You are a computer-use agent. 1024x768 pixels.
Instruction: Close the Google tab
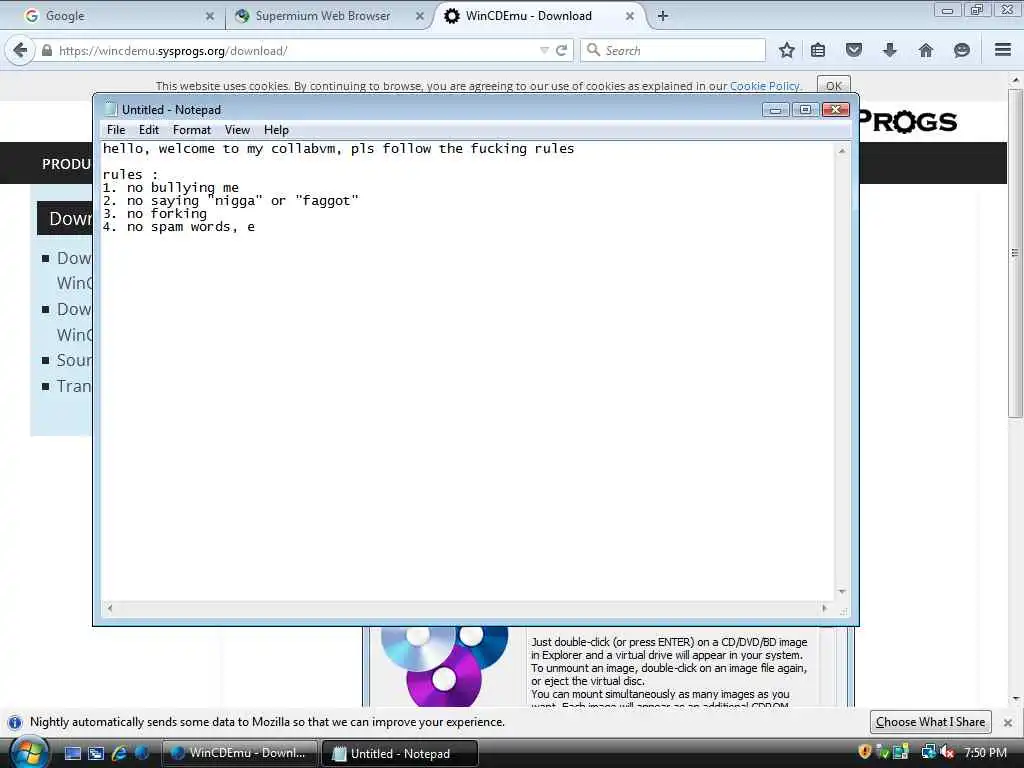tap(210, 16)
